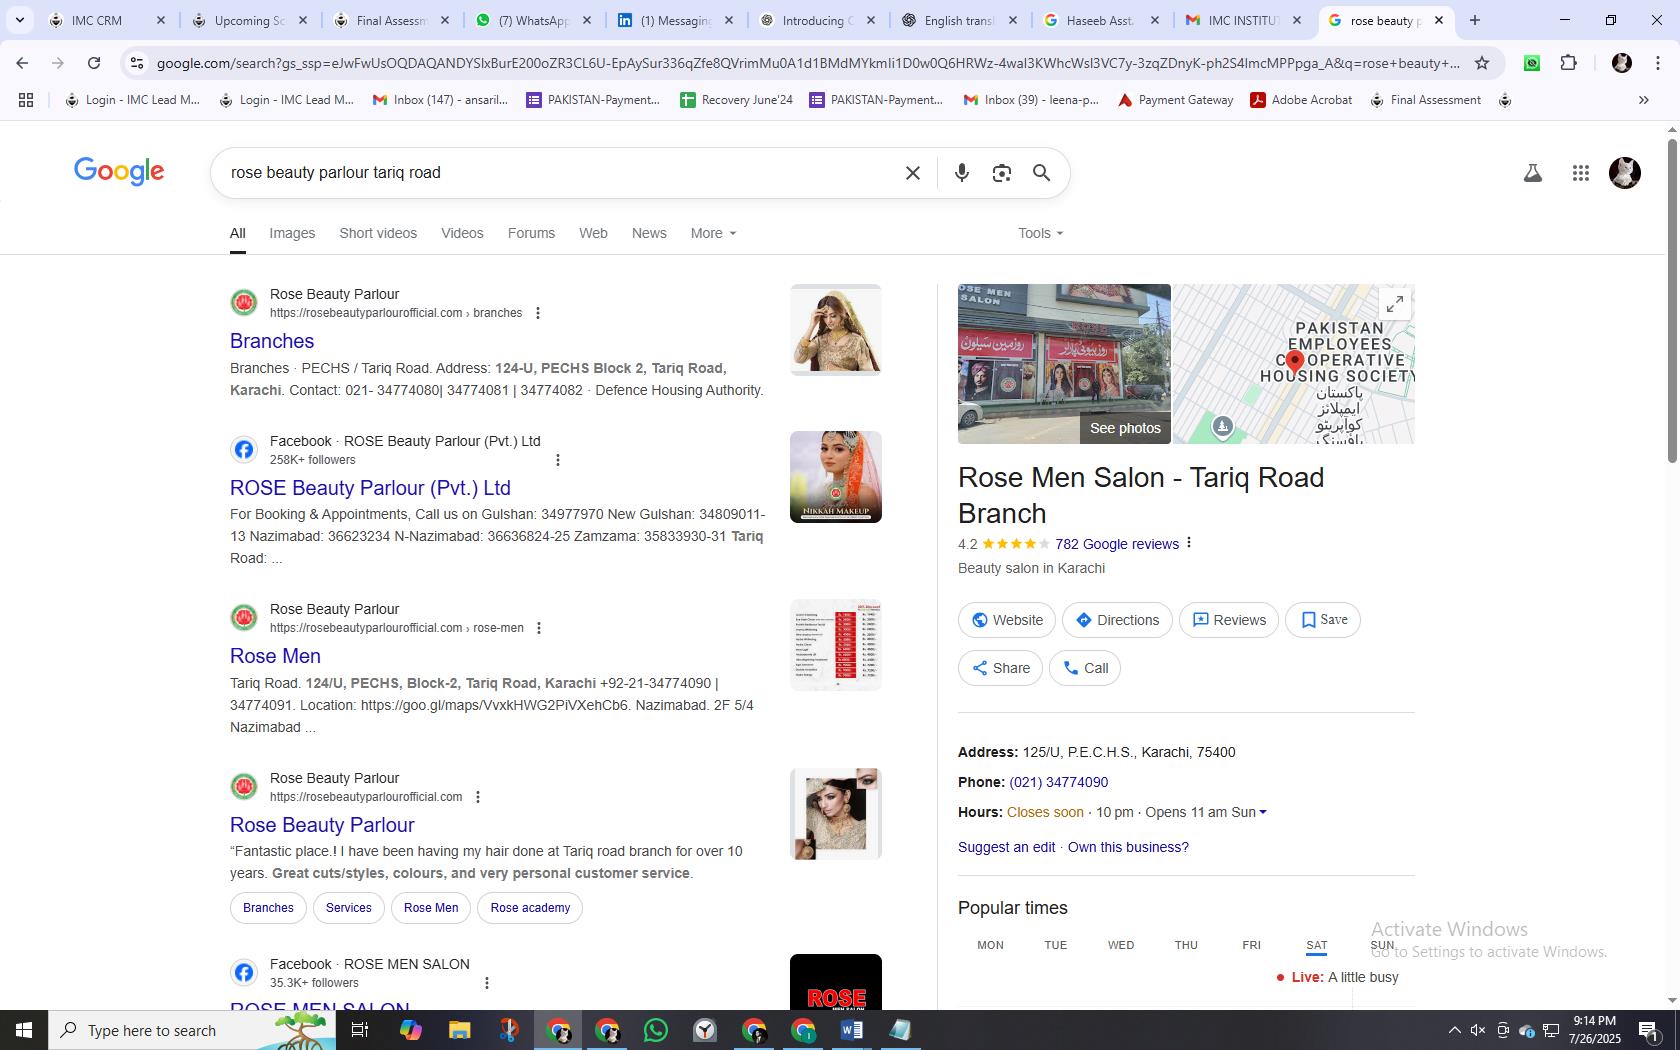This screenshot has height=1050, width=1680.
Task: Go back to previous page
Action: [22, 63]
